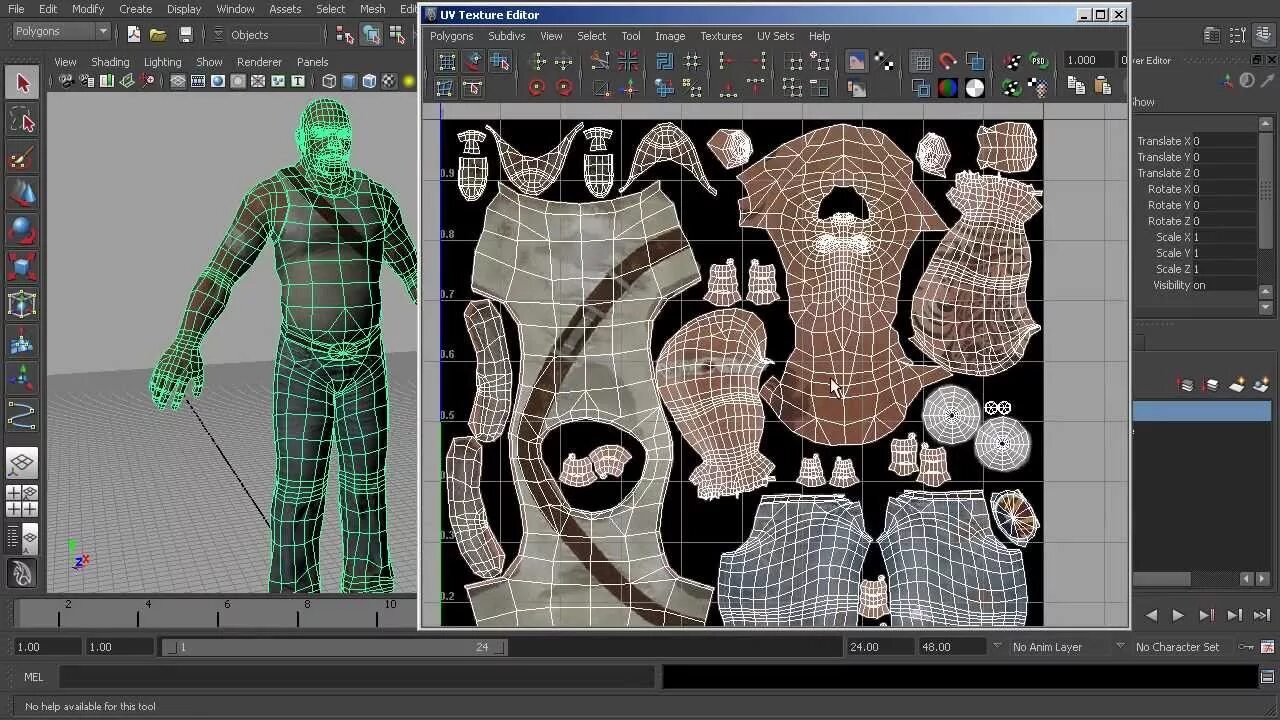The image size is (1280, 720).
Task: Open the No Character Set dropdown
Action: [x=1177, y=647]
